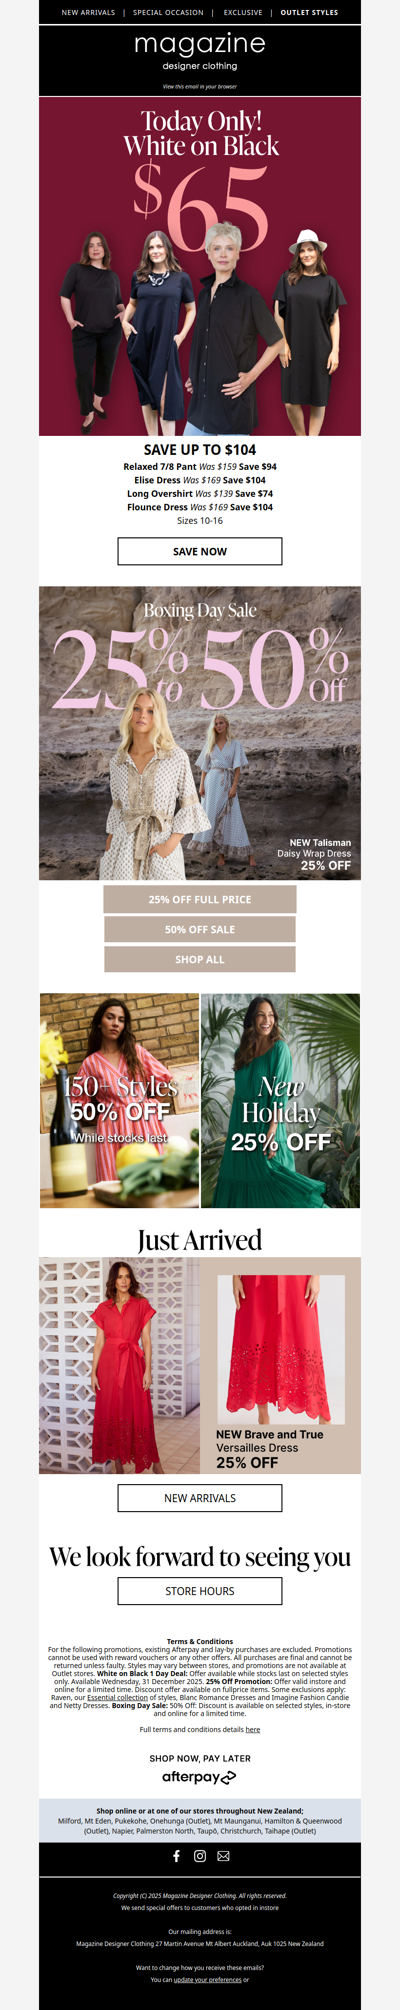Click the 50% OFF SALE button
The width and height of the screenshot is (400, 2010).
(200, 929)
